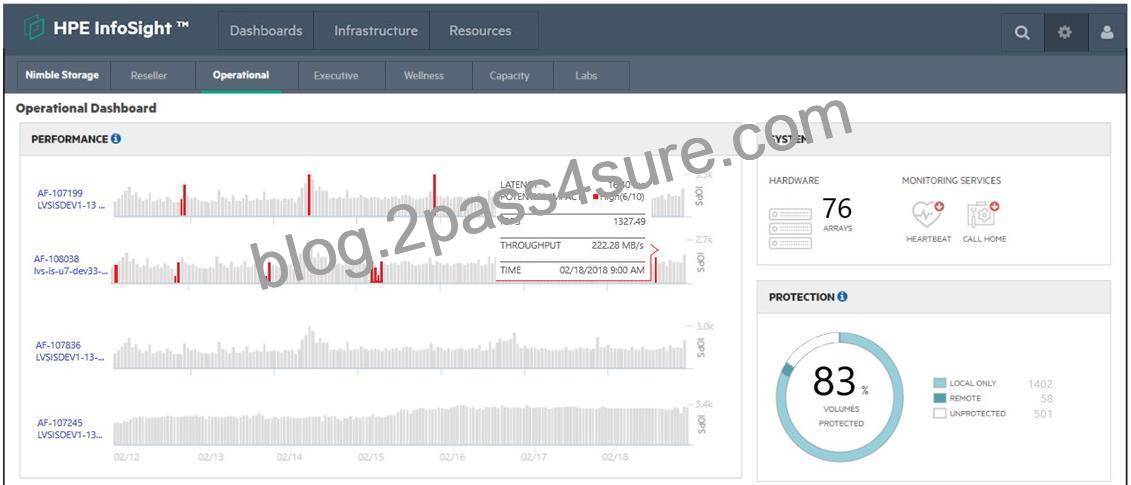Open the Resources menu
Viewport: 1131px width, 485px height.
click(480, 31)
